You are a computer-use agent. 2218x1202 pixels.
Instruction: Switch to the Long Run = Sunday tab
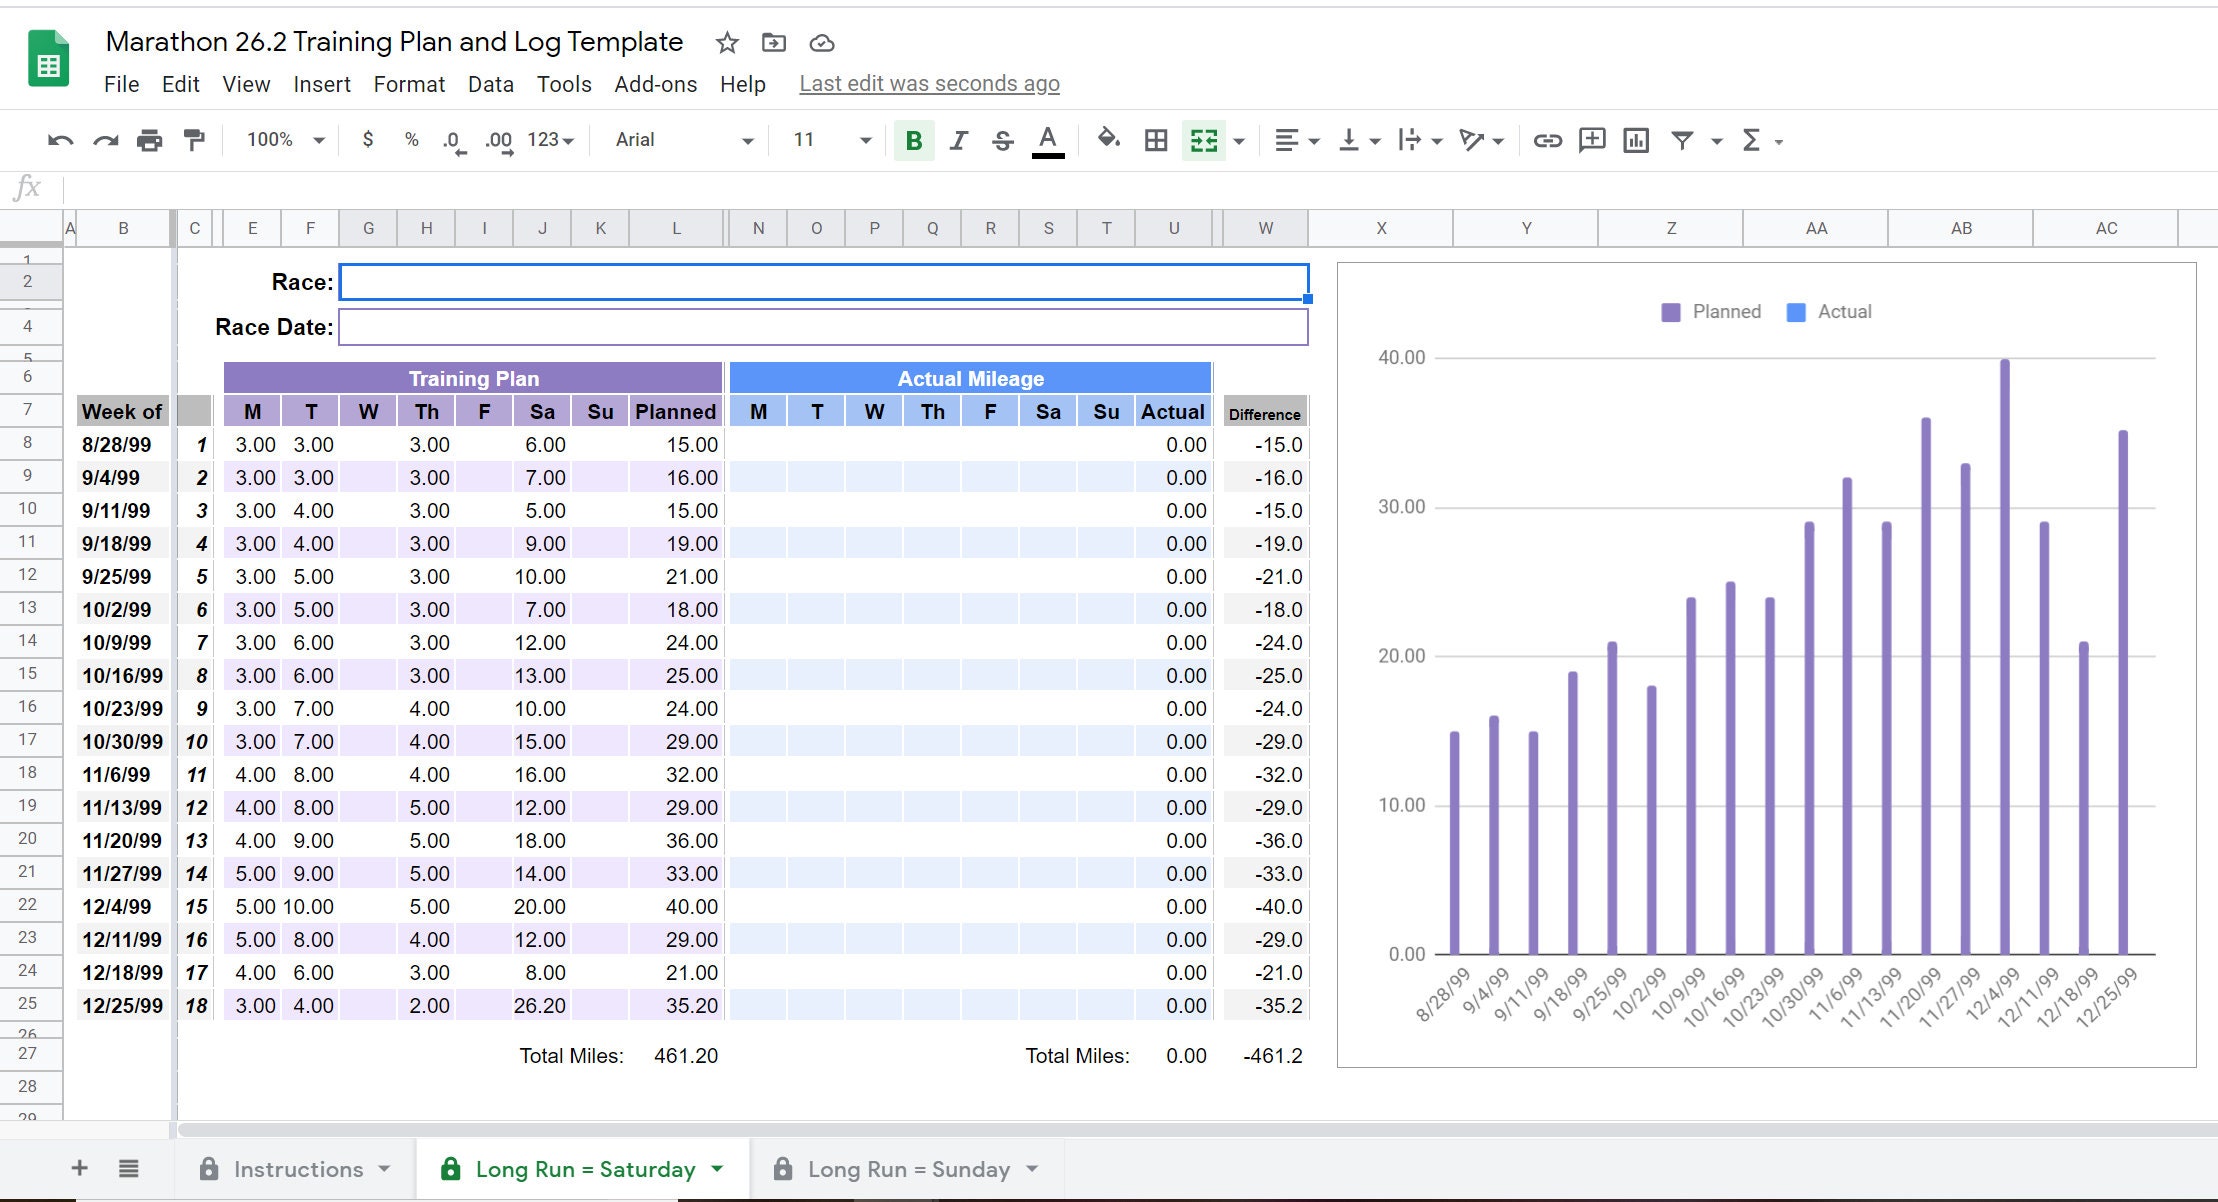tap(910, 1168)
